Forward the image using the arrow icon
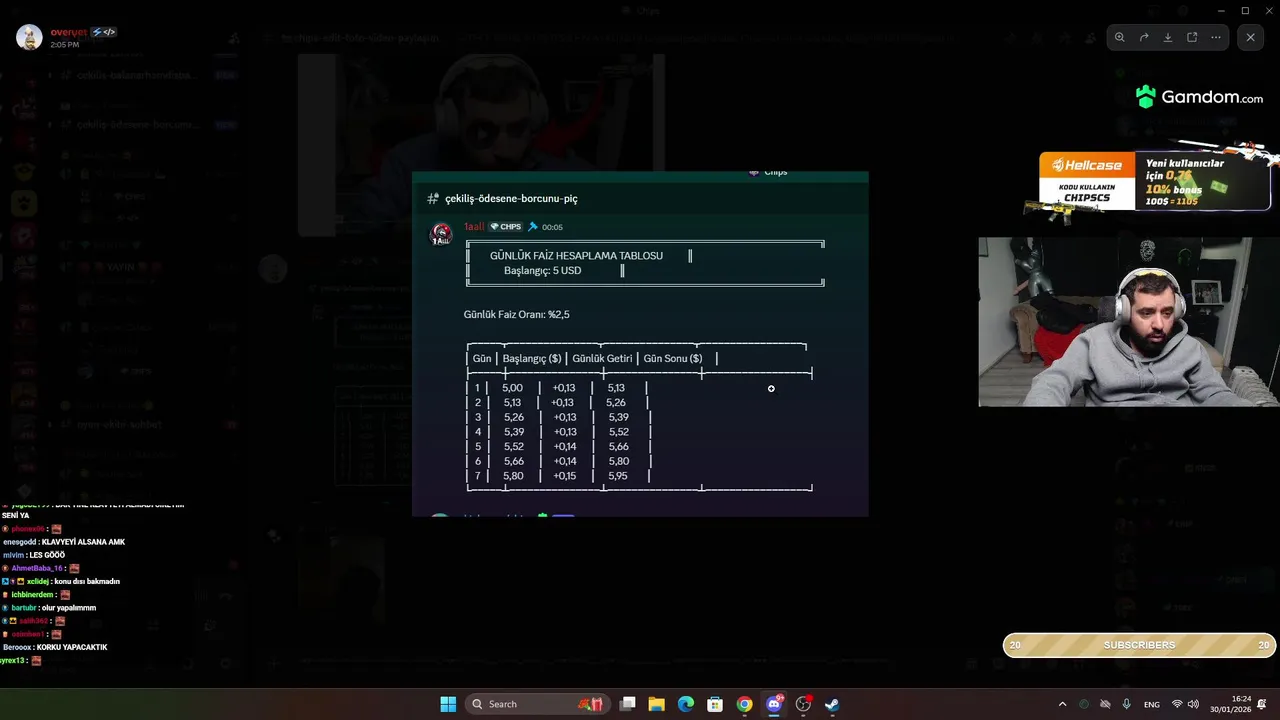The image size is (1280, 720). 1144,37
